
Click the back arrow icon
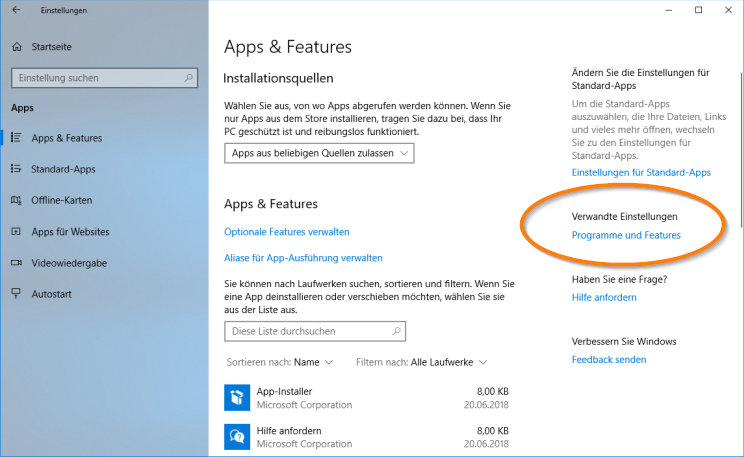point(15,10)
